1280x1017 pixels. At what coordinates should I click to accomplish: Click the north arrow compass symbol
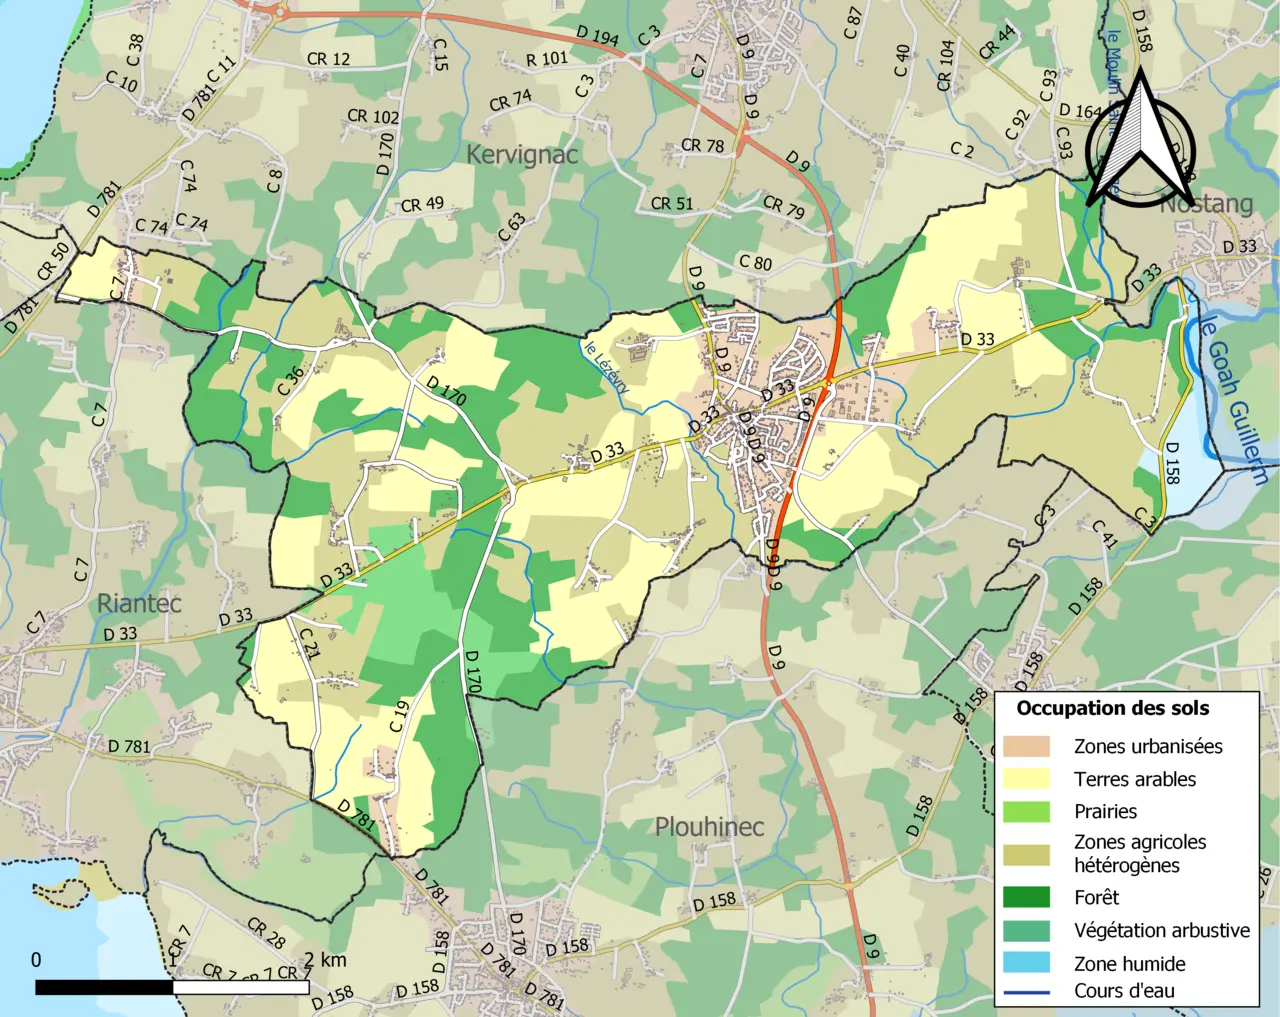pyautogui.click(x=1140, y=140)
